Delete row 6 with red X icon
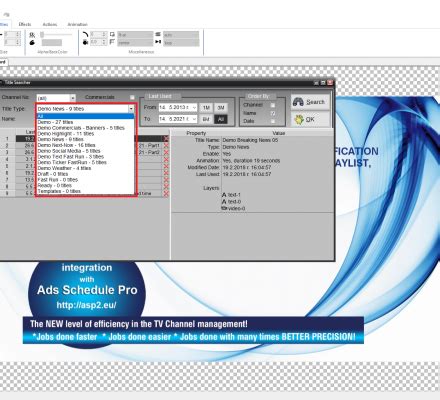Image resolution: width=440 pixels, height=400 pixels. click(166, 173)
